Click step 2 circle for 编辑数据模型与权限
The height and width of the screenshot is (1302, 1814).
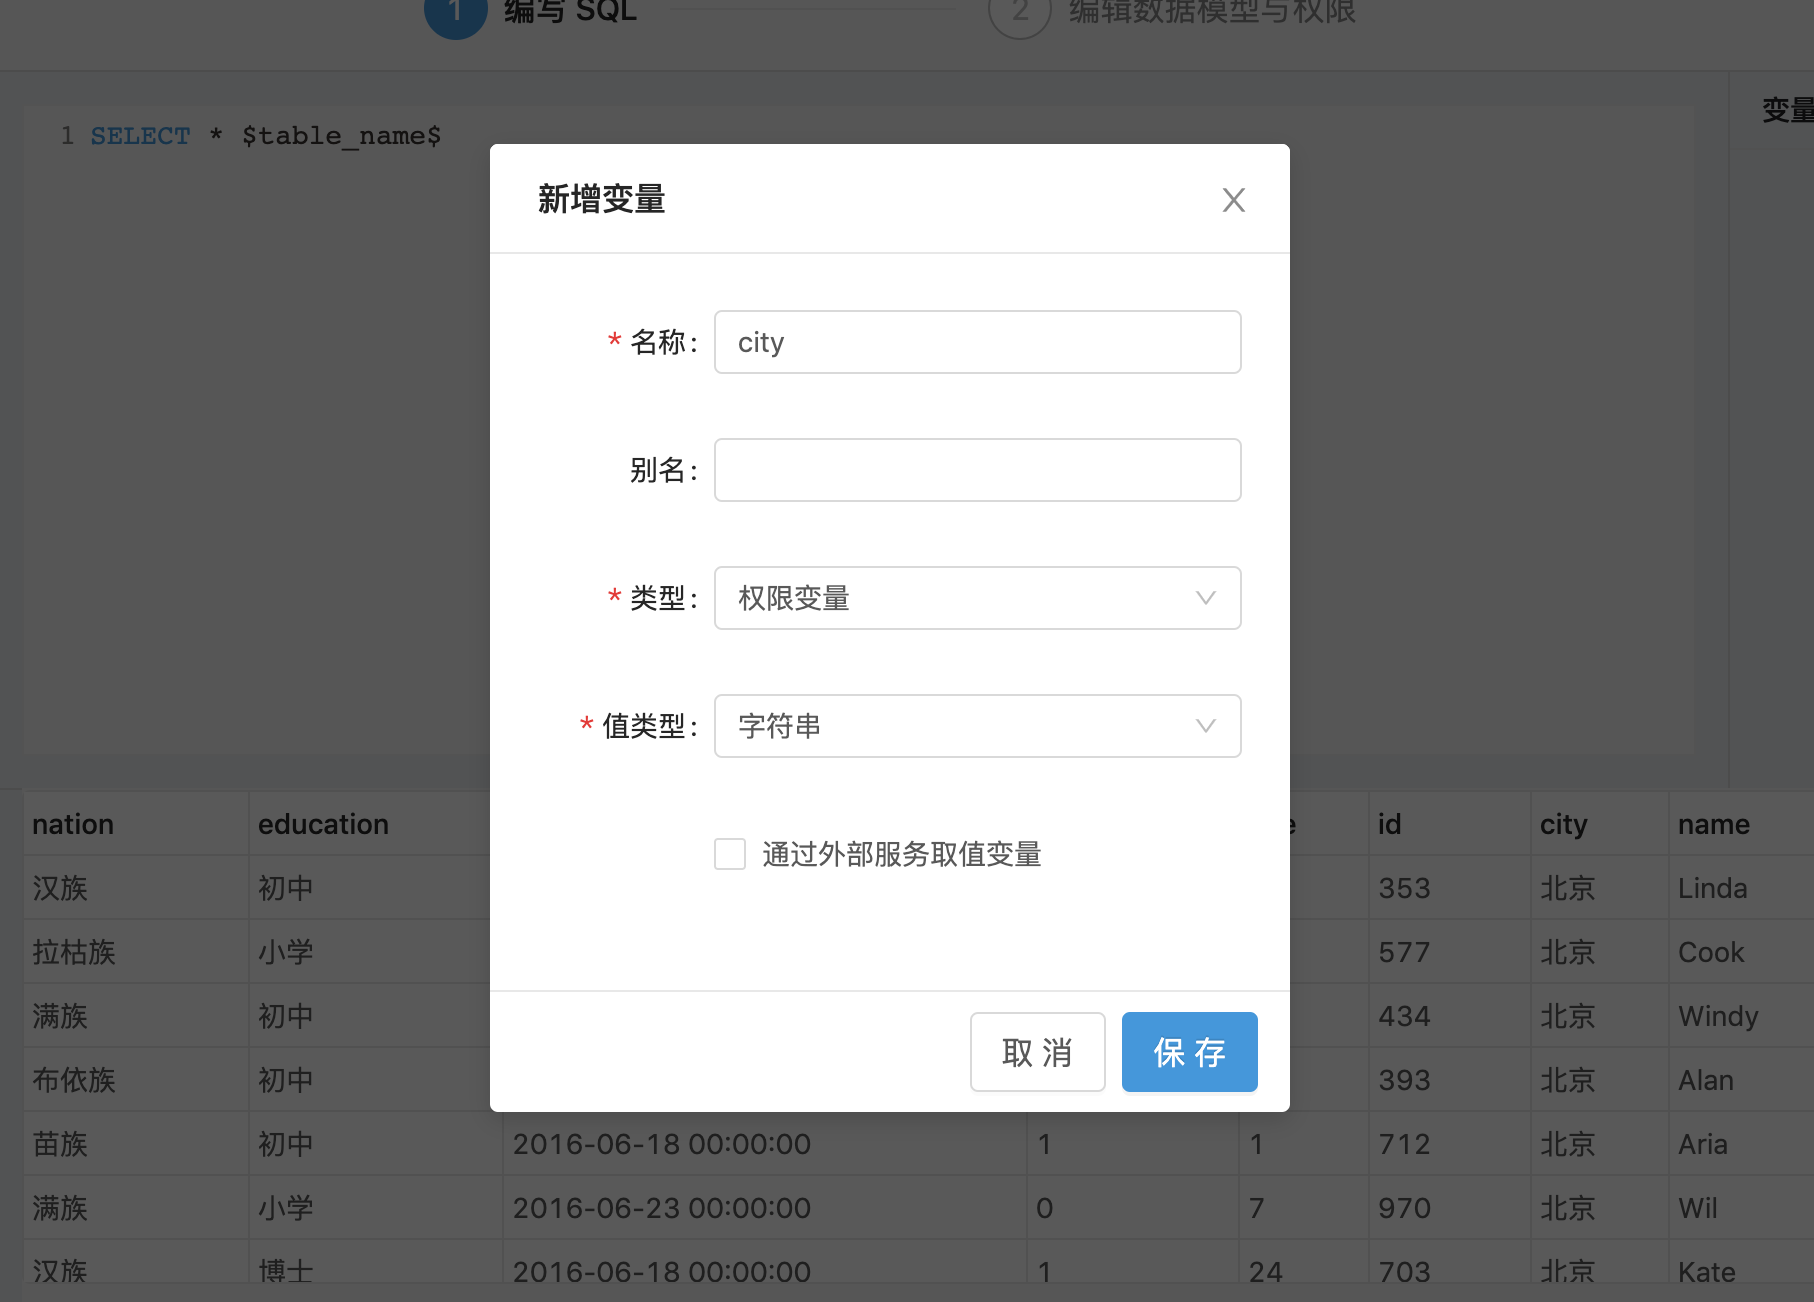[x=1019, y=12]
